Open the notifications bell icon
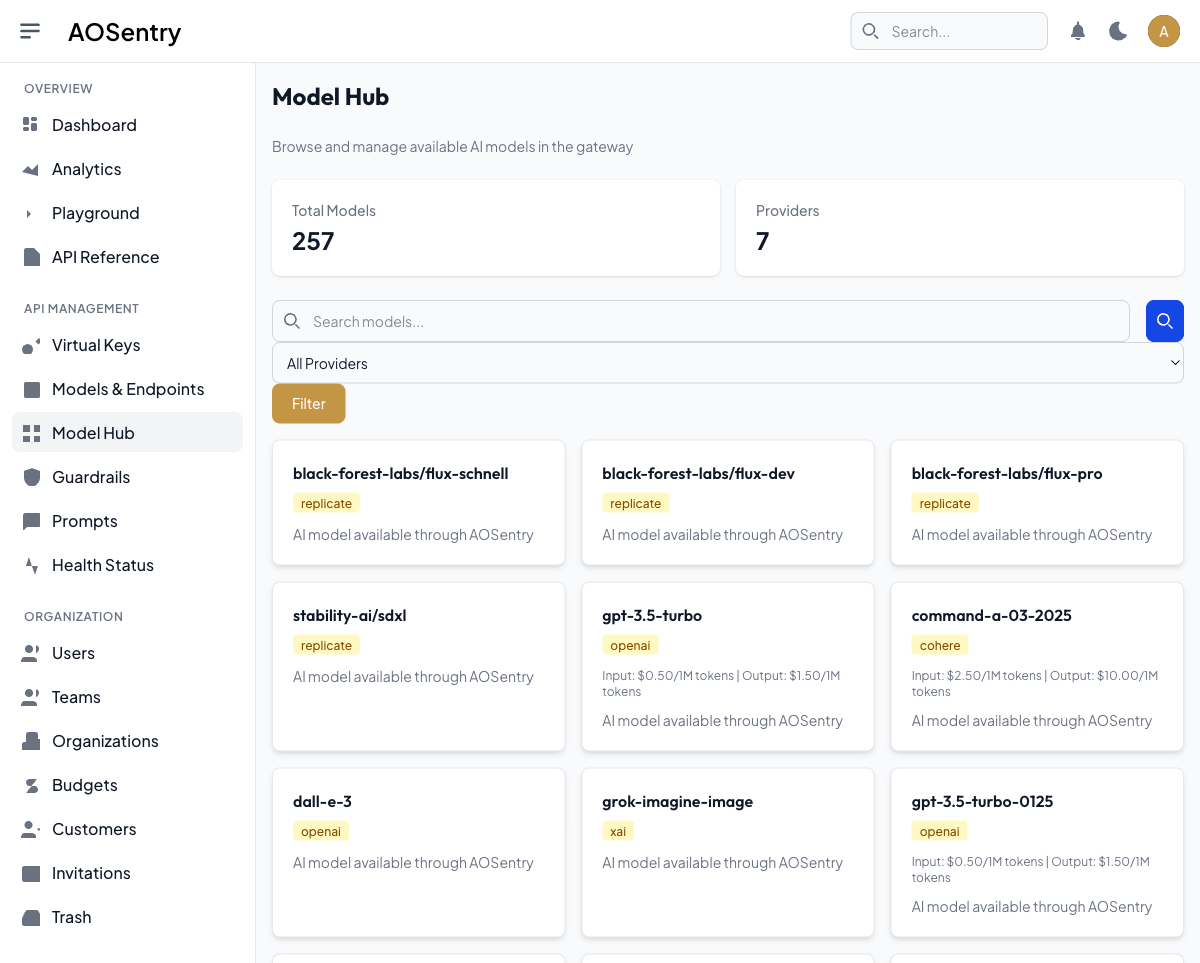The image size is (1200, 963). 1077,31
